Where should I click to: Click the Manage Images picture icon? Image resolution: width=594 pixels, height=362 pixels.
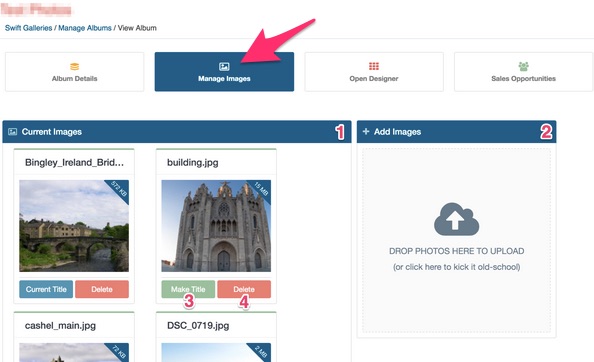click(224, 67)
